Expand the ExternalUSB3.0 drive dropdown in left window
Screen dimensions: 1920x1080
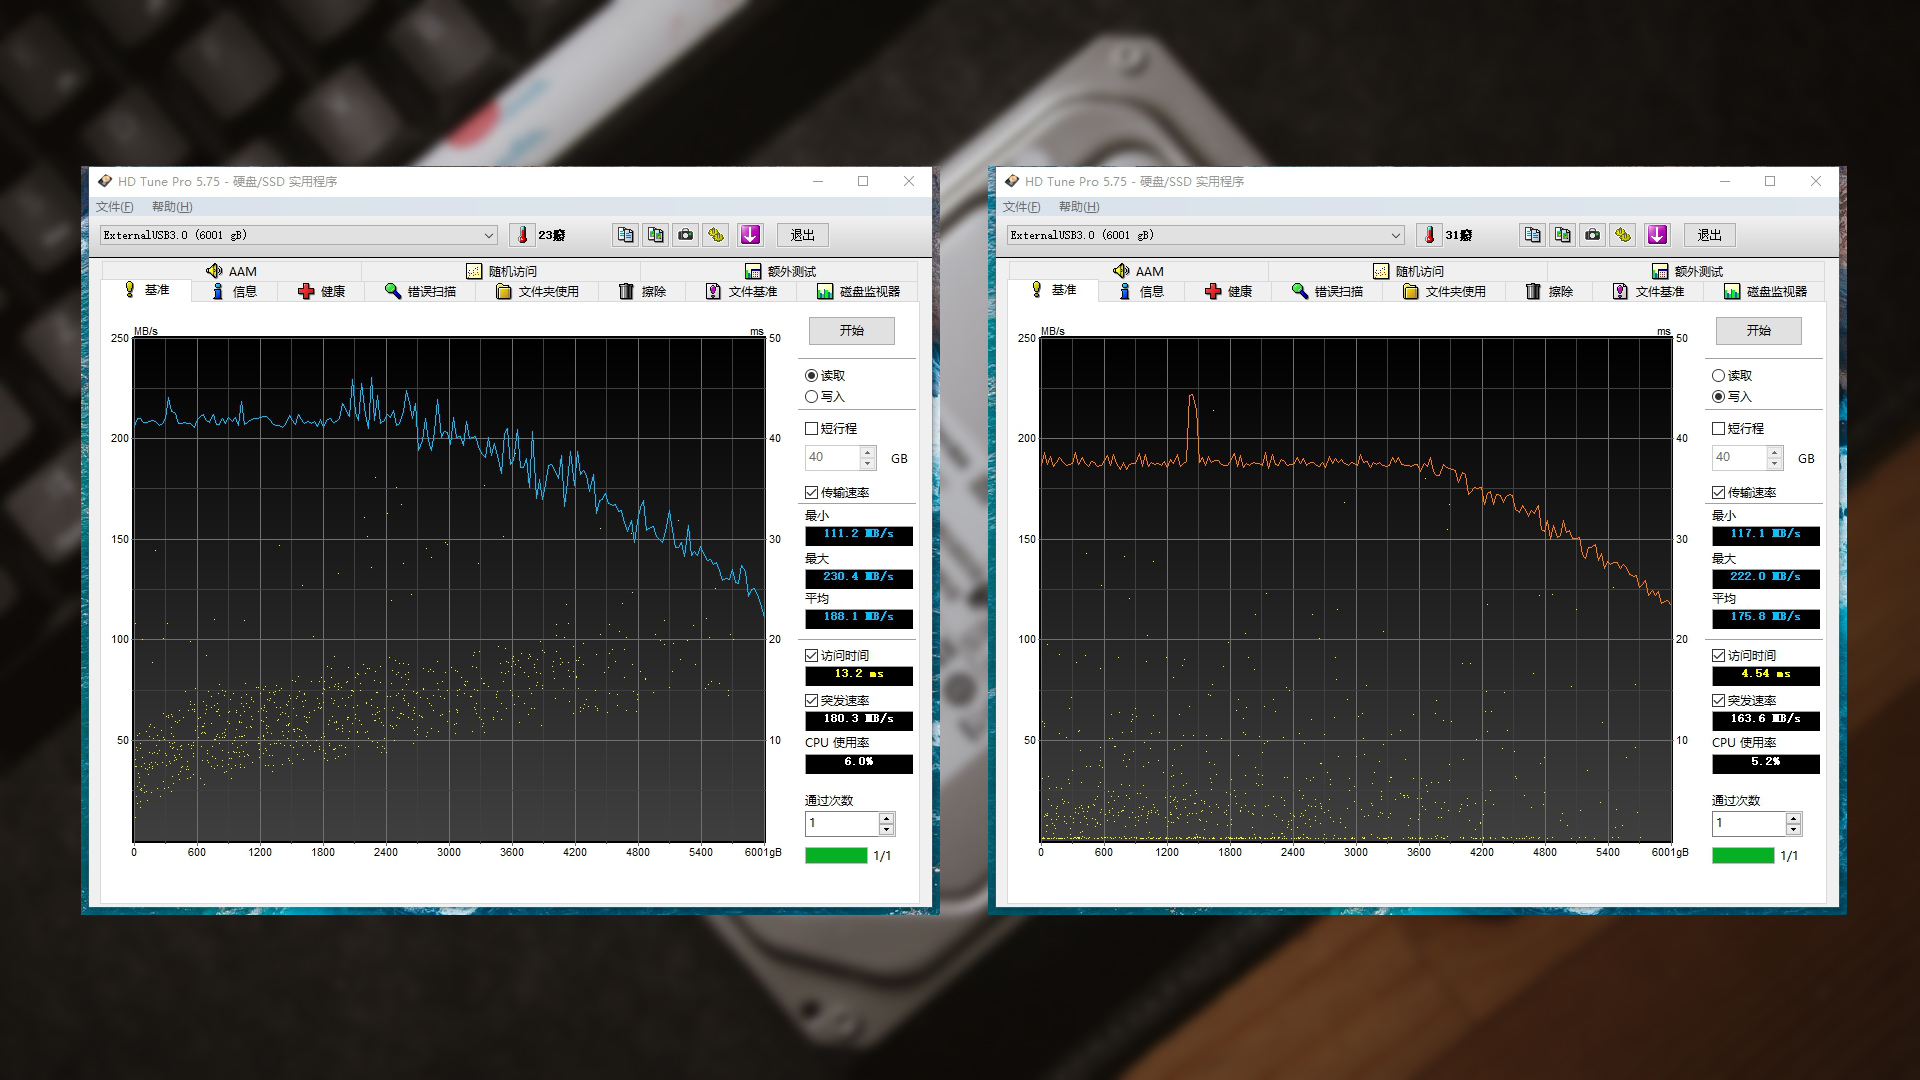click(489, 236)
